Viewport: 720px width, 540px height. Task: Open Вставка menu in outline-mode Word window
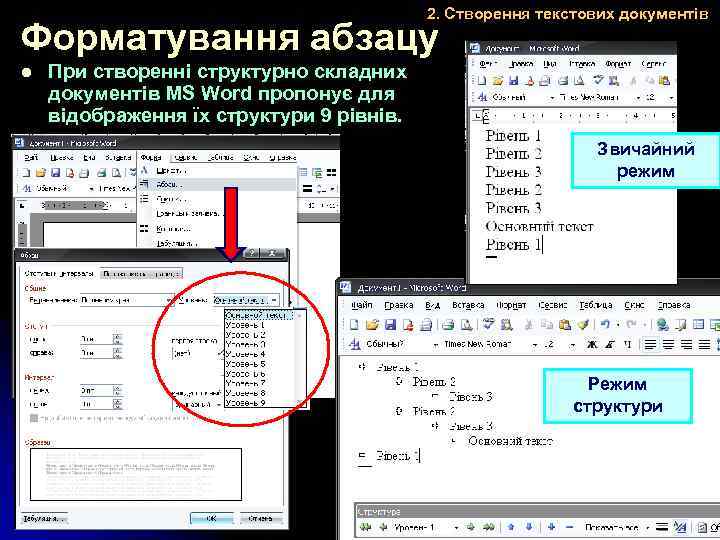468,305
